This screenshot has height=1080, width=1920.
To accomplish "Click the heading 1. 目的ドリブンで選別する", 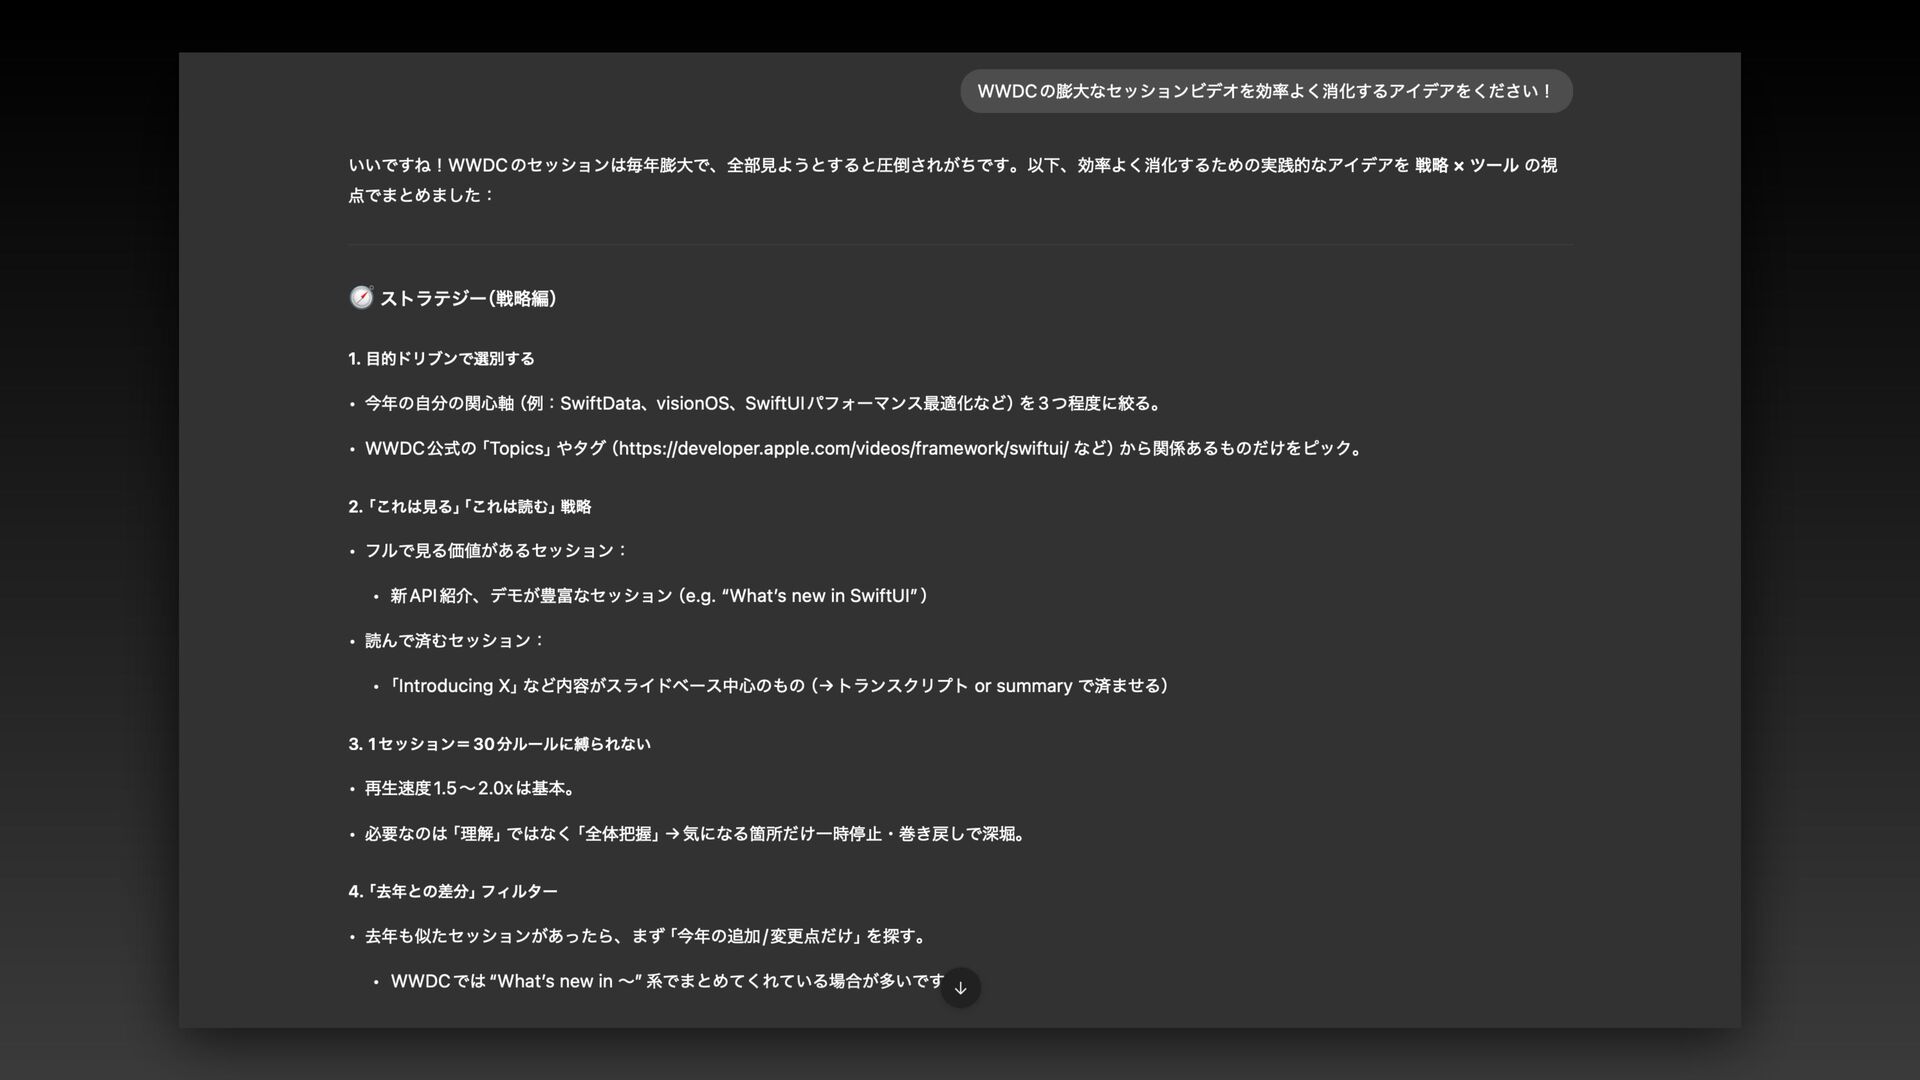I will tap(442, 359).
